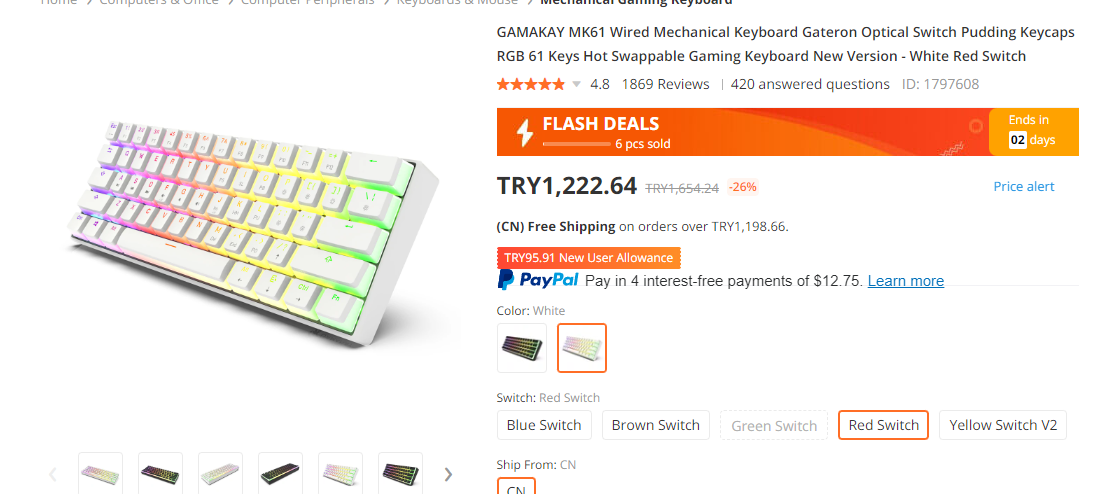Select the white keyboard color swatch
This screenshot has height=494, width=1102.
click(x=582, y=348)
